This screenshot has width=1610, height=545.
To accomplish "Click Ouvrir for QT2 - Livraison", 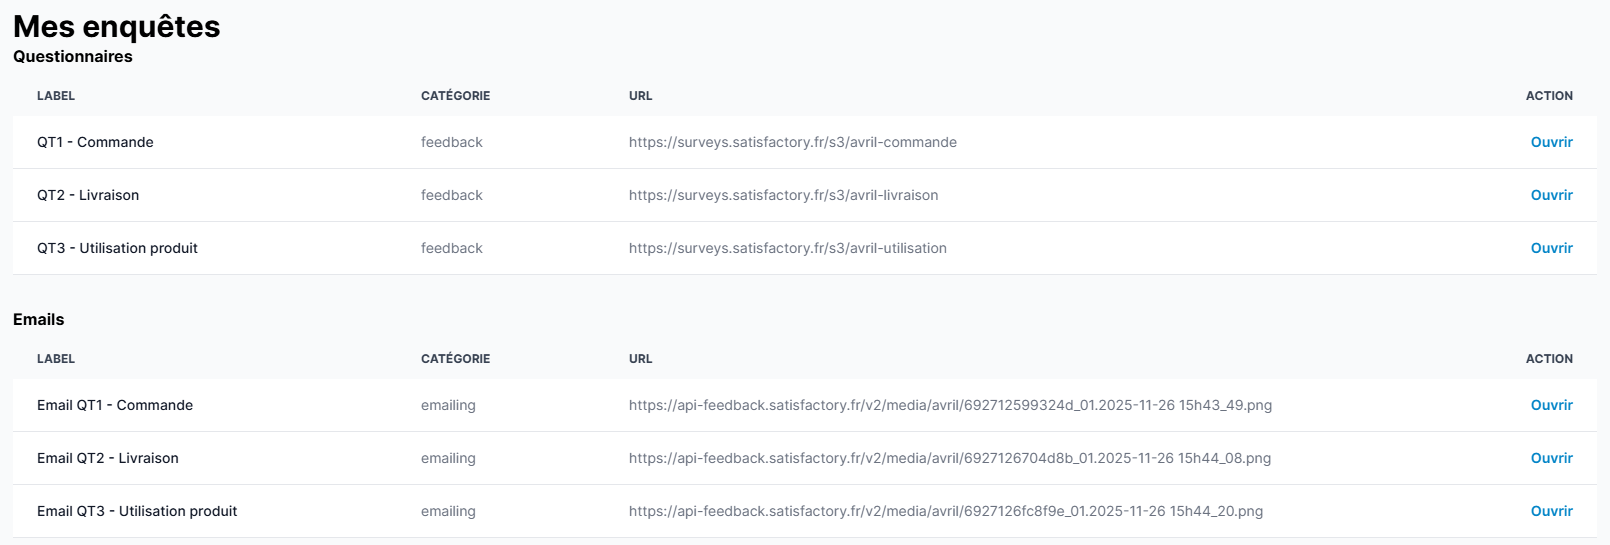I will coord(1551,195).
